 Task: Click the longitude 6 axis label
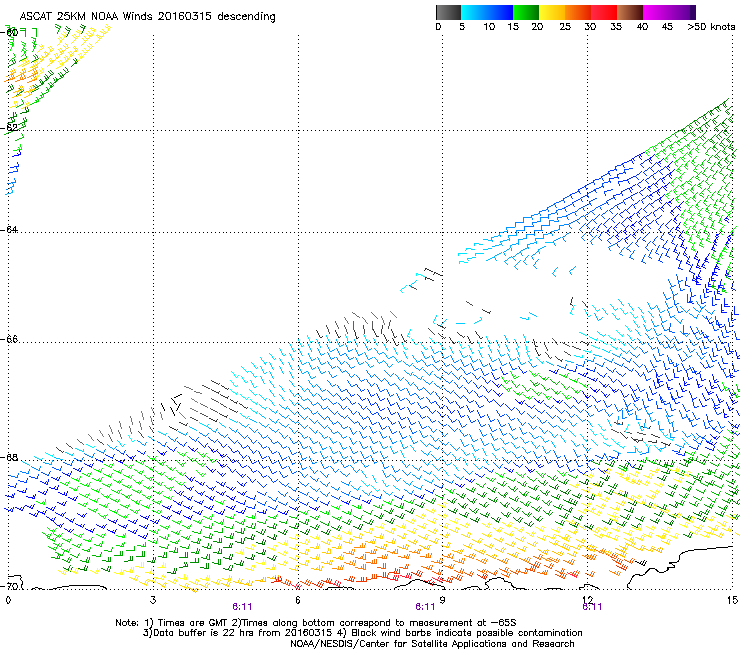point(298,600)
